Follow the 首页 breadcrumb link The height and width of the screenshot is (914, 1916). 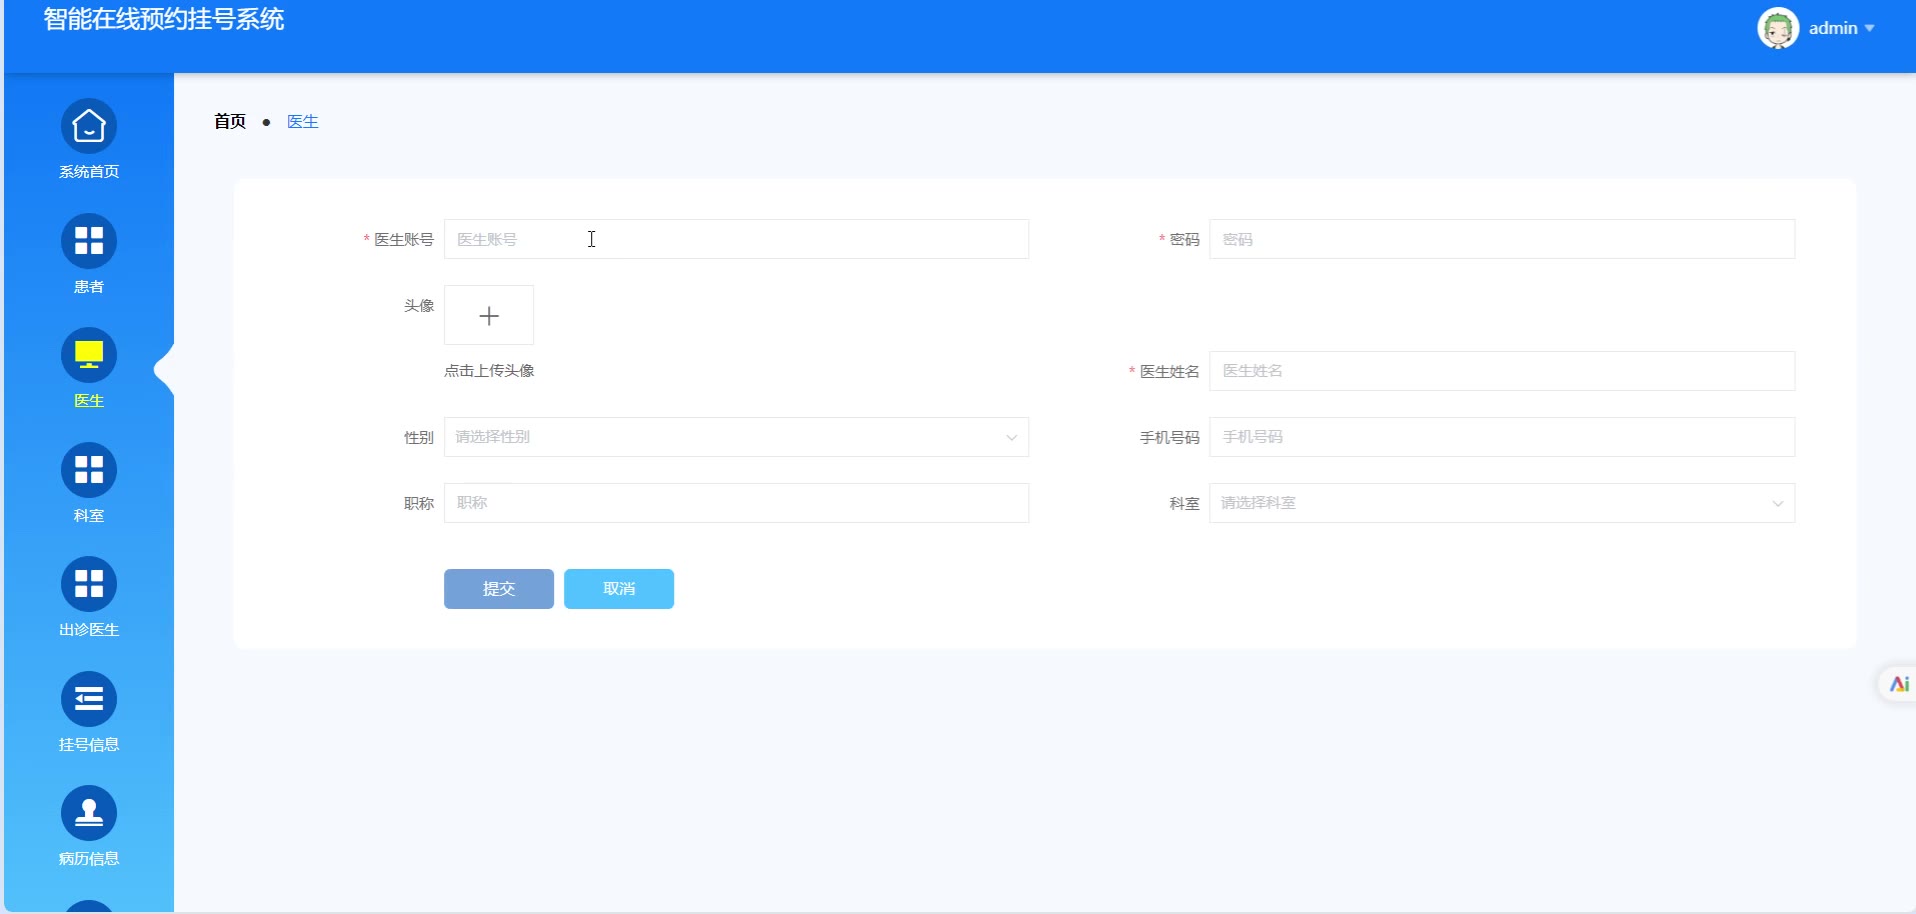pos(230,121)
